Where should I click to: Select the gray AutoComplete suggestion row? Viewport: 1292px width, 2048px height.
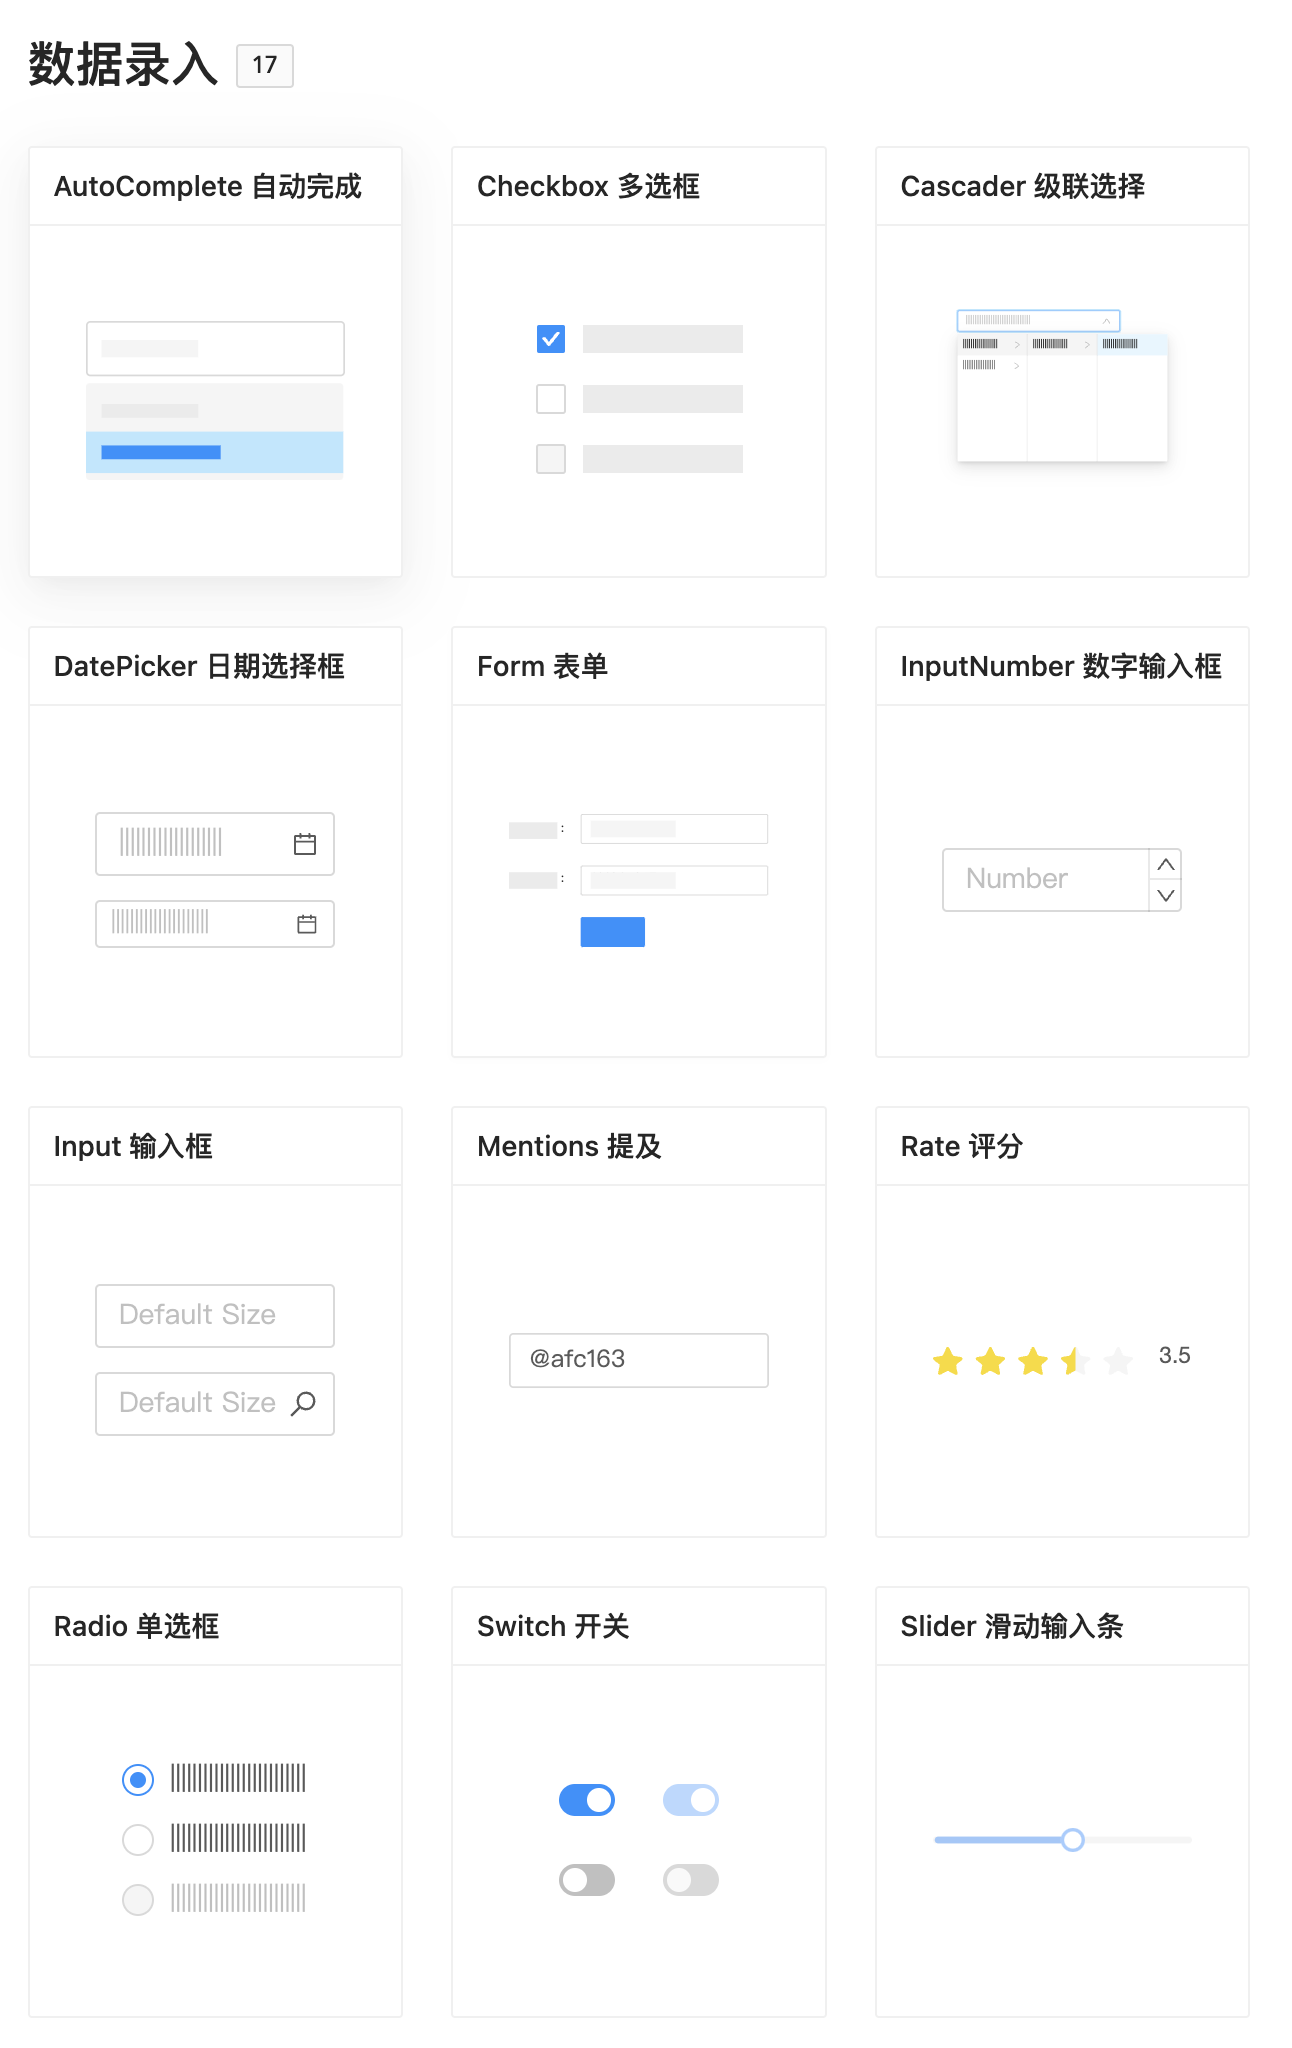215,410
